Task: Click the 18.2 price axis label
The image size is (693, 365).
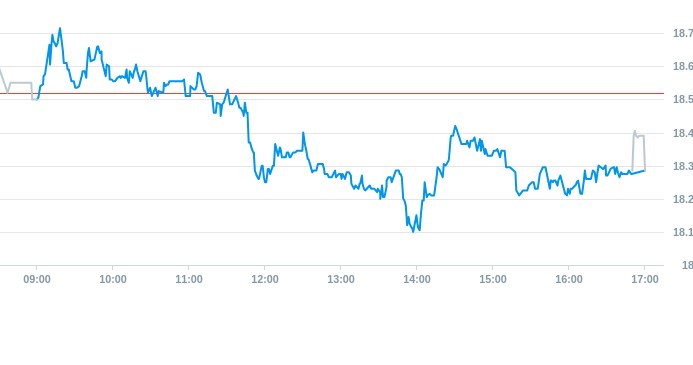Action: (x=683, y=199)
